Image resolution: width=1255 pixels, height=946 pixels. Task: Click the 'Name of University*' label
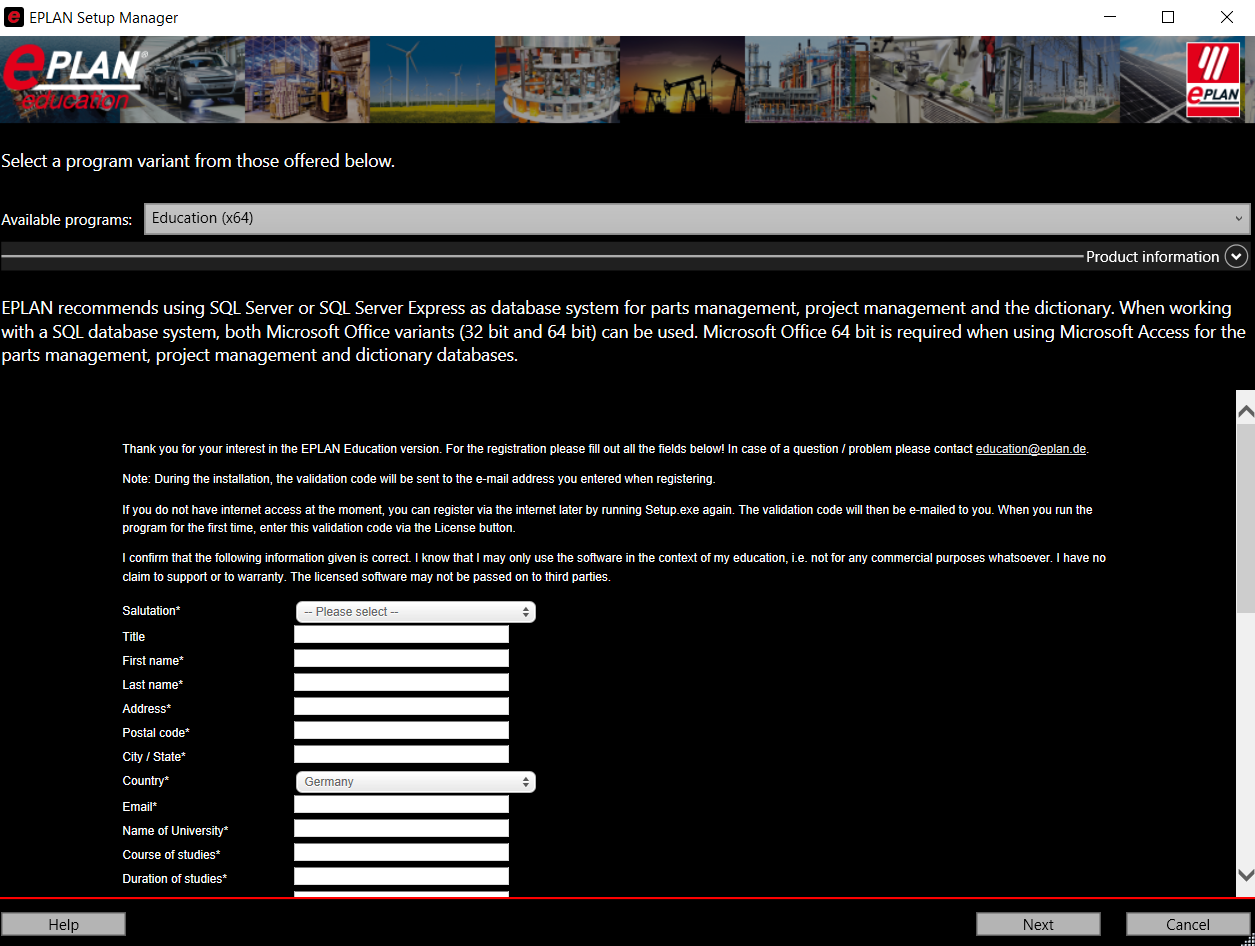175,830
